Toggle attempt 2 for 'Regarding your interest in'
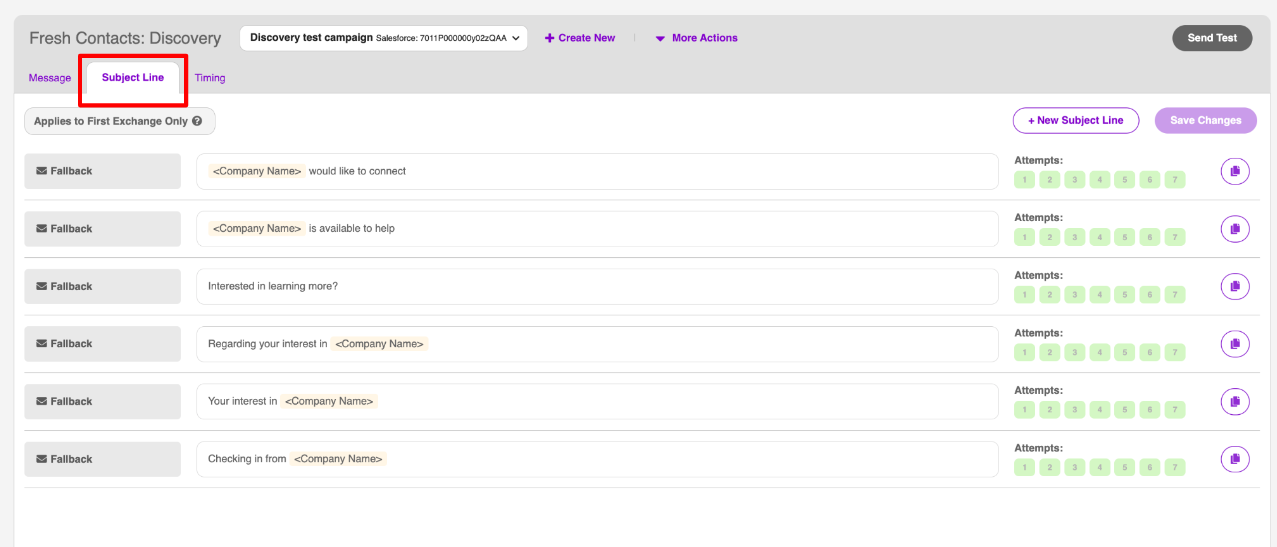Image resolution: width=1277 pixels, height=547 pixels. [x=1049, y=352]
